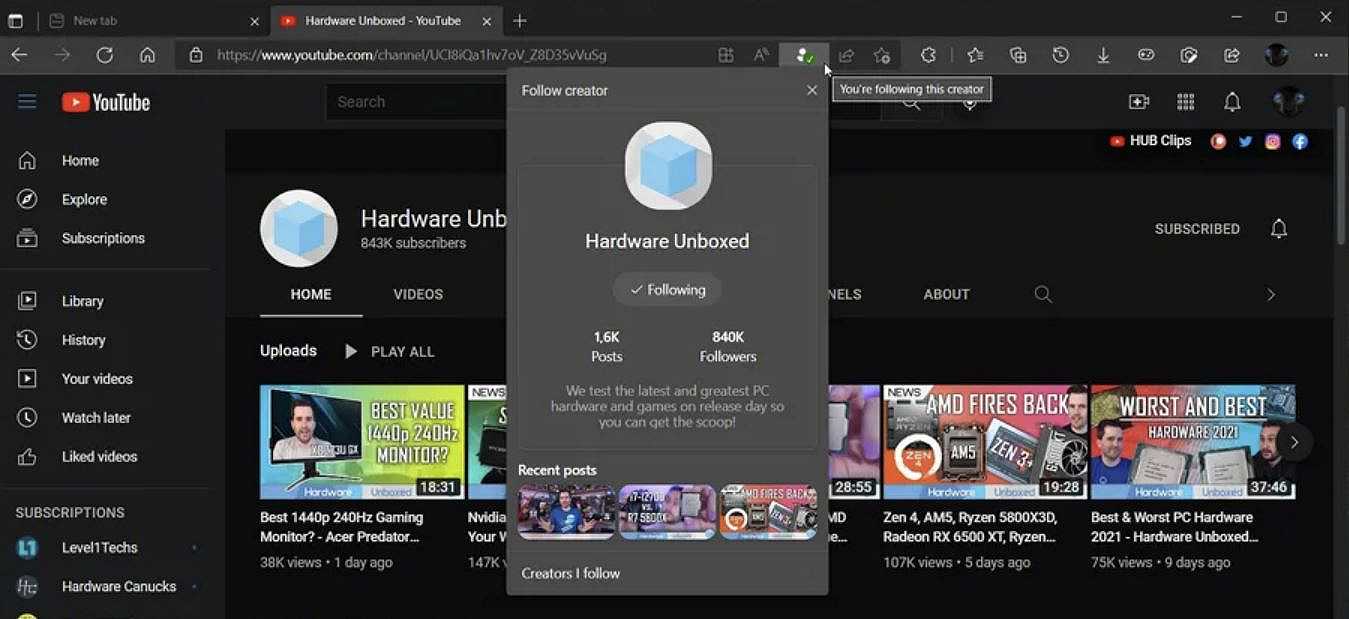
Task: Click the toolbar Share icon
Action: [1232, 56]
